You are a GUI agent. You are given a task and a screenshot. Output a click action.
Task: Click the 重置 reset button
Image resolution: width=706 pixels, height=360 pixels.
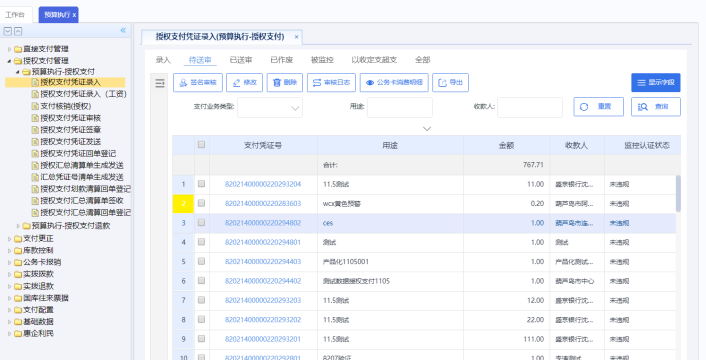598,107
